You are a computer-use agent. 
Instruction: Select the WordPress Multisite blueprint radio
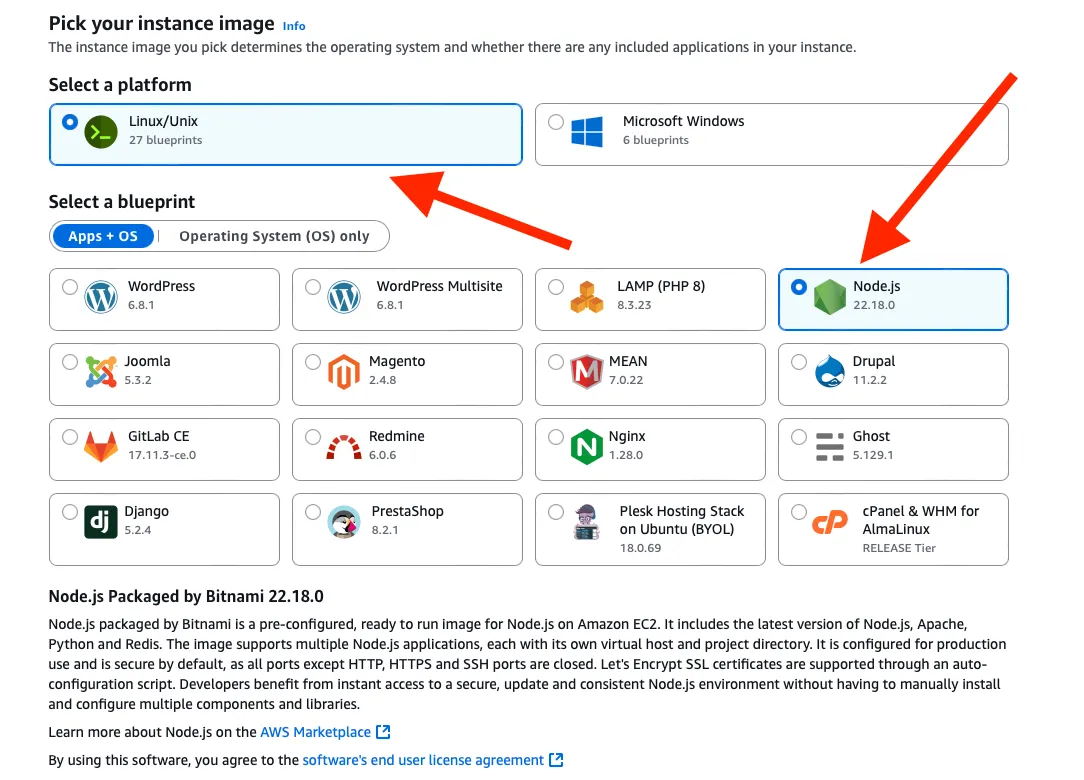coord(313,287)
